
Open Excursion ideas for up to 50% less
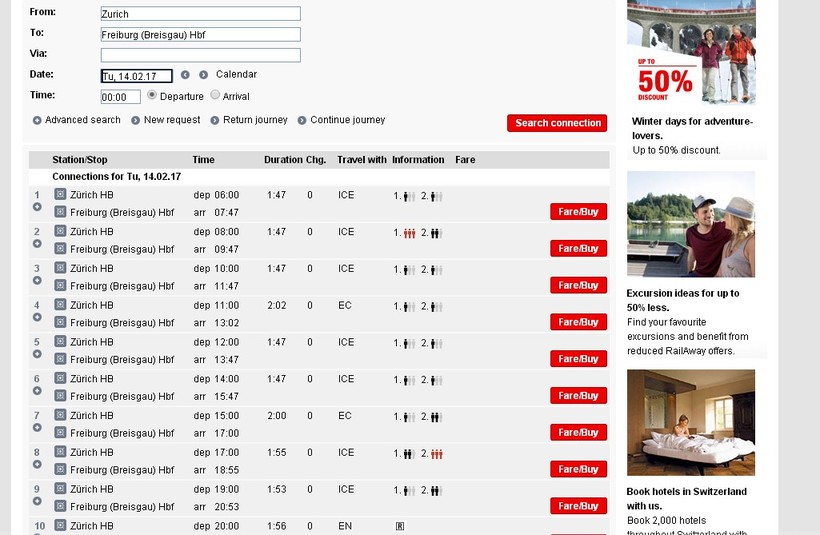click(x=683, y=300)
